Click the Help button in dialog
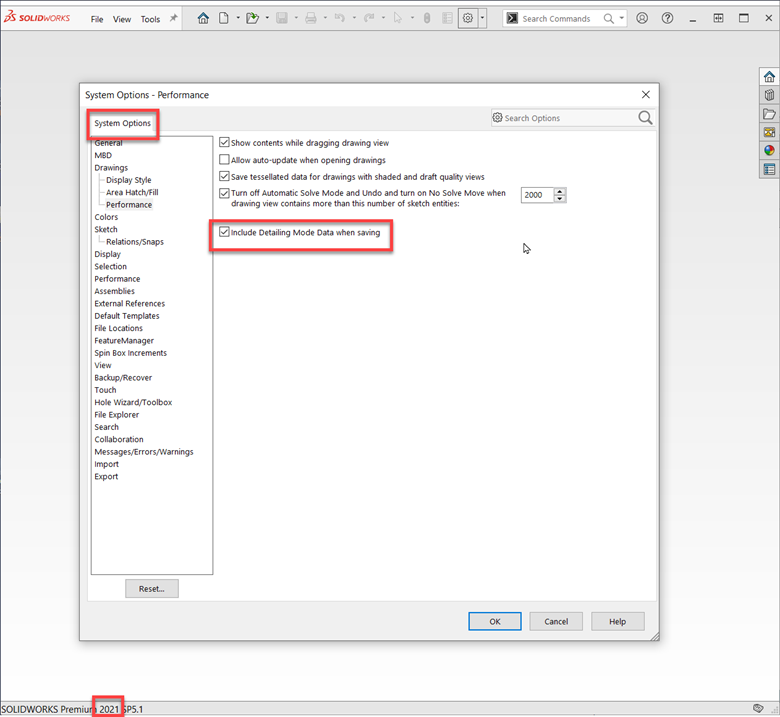Screen dimensions: 780x717 618,621
